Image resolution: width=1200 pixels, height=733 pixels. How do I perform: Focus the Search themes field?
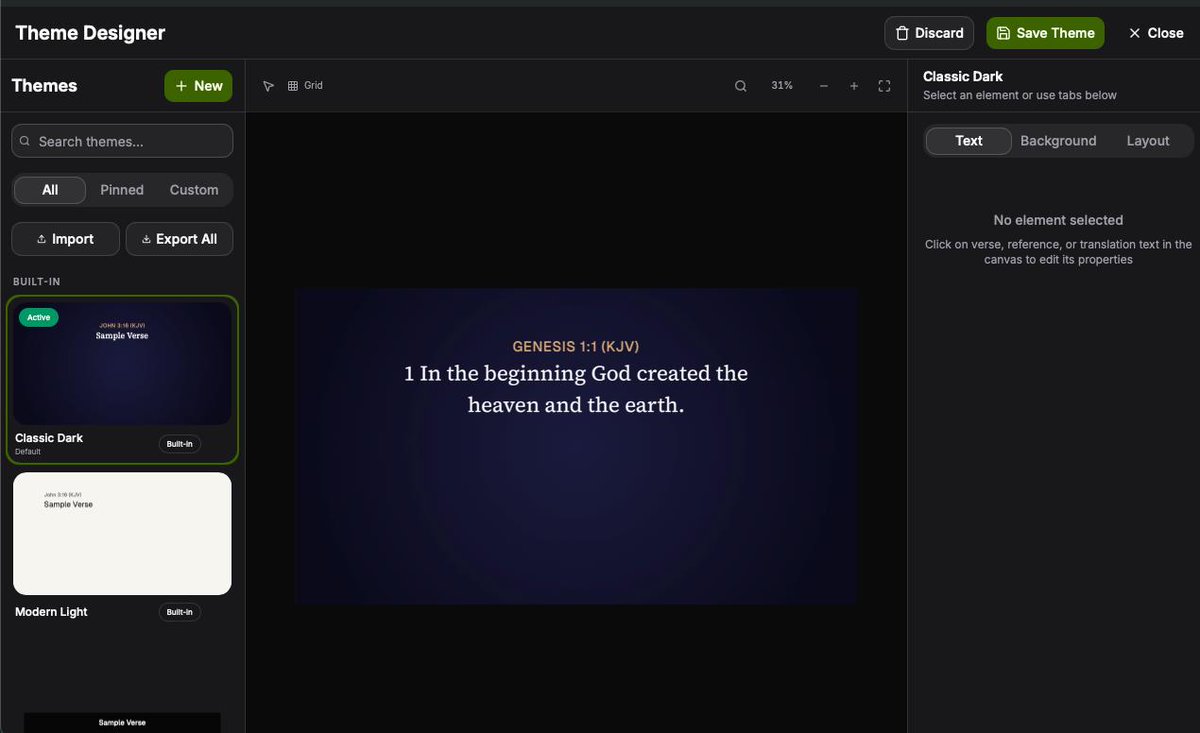click(x=122, y=141)
